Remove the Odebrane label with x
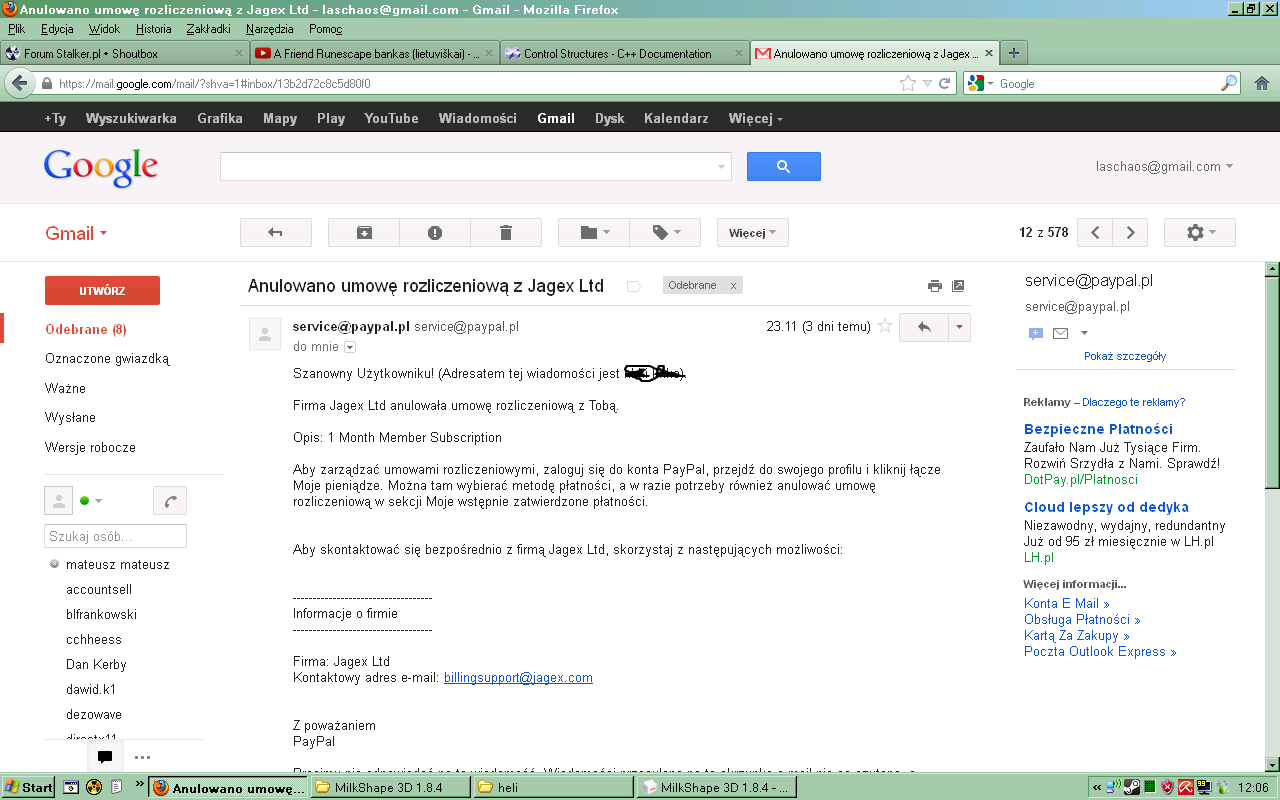Viewport: 1280px width, 800px height. 733,285
